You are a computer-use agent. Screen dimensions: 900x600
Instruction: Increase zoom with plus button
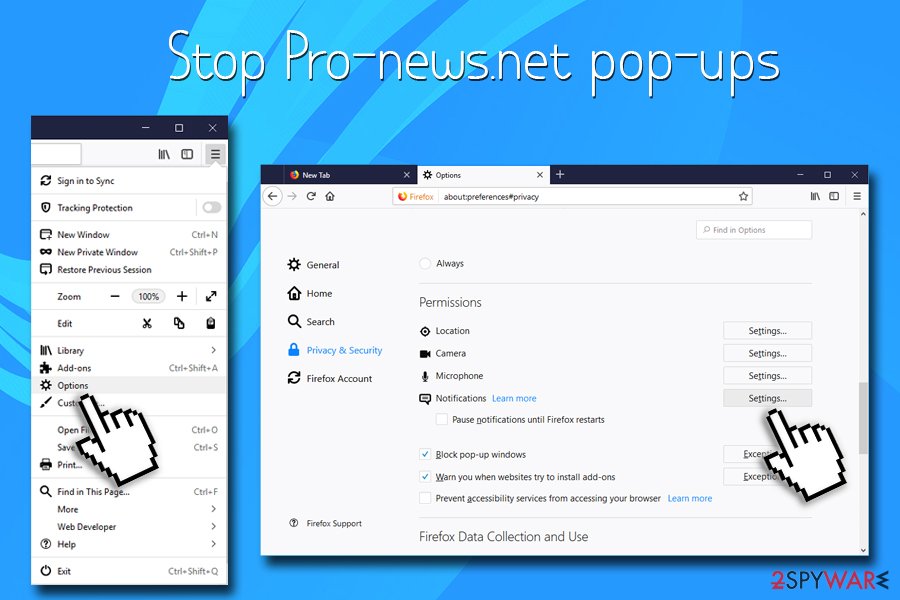click(x=182, y=296)
